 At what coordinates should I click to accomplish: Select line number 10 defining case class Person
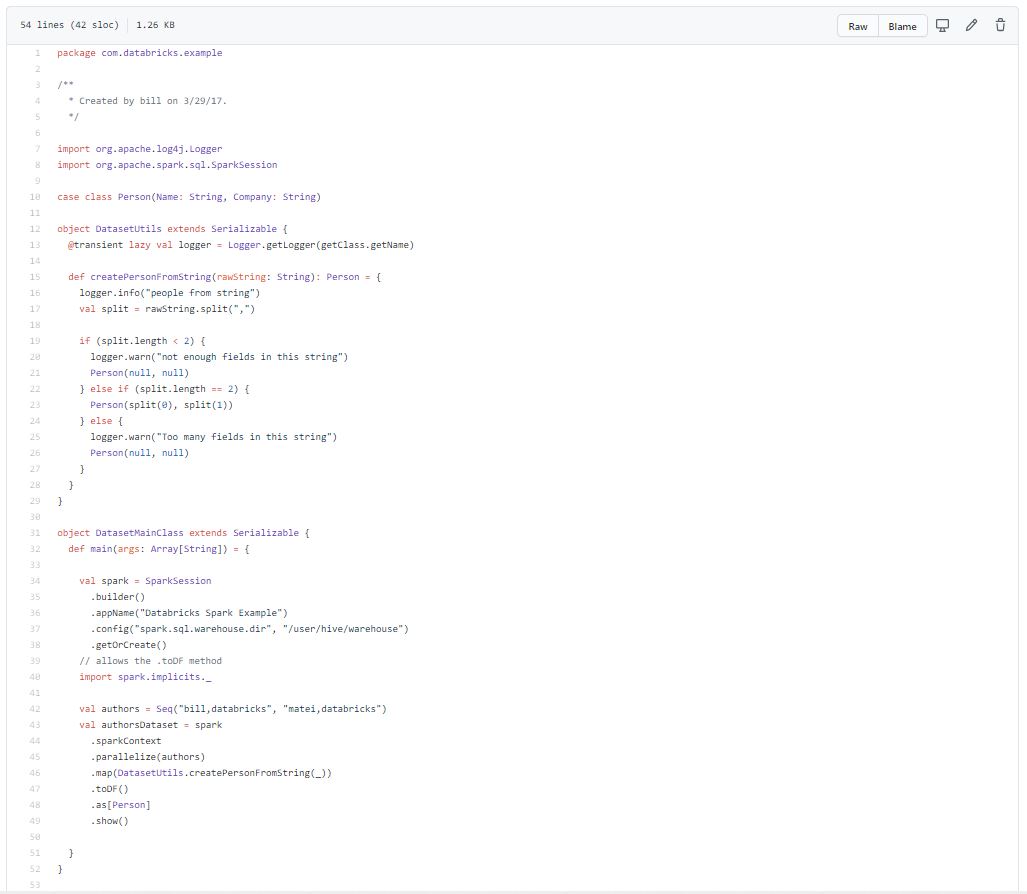34,196
